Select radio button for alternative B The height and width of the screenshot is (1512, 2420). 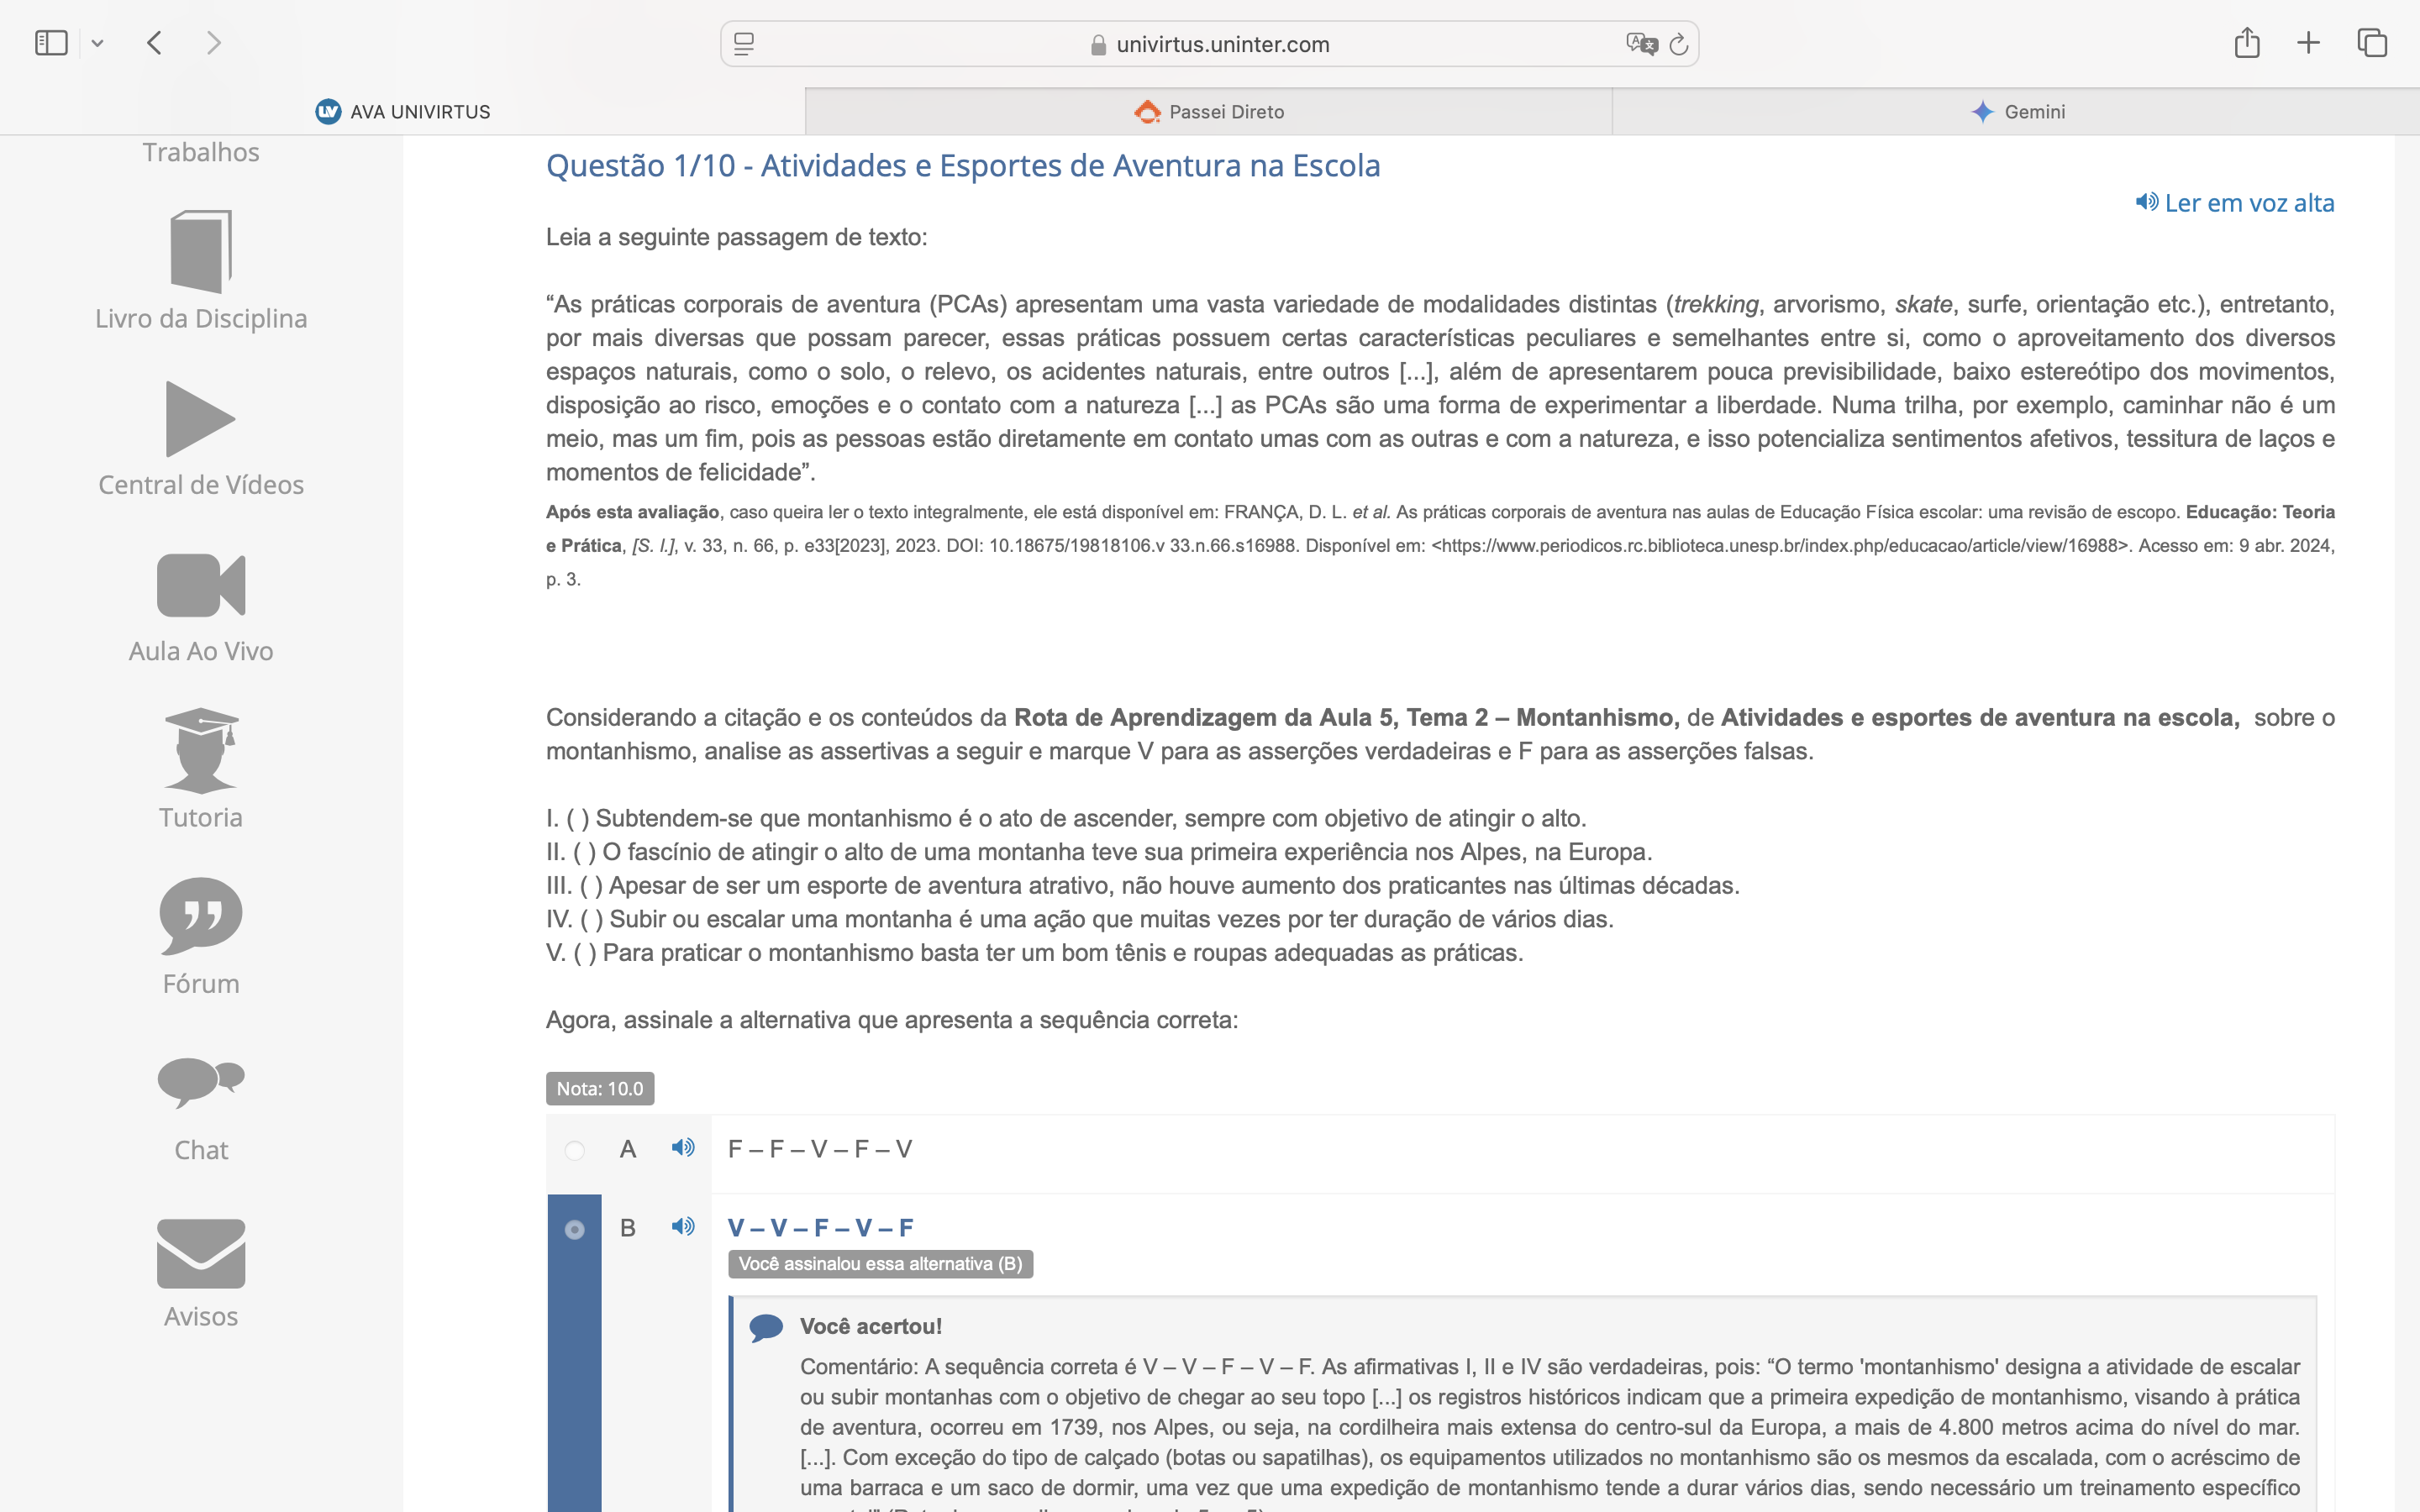coord(575,1229)
